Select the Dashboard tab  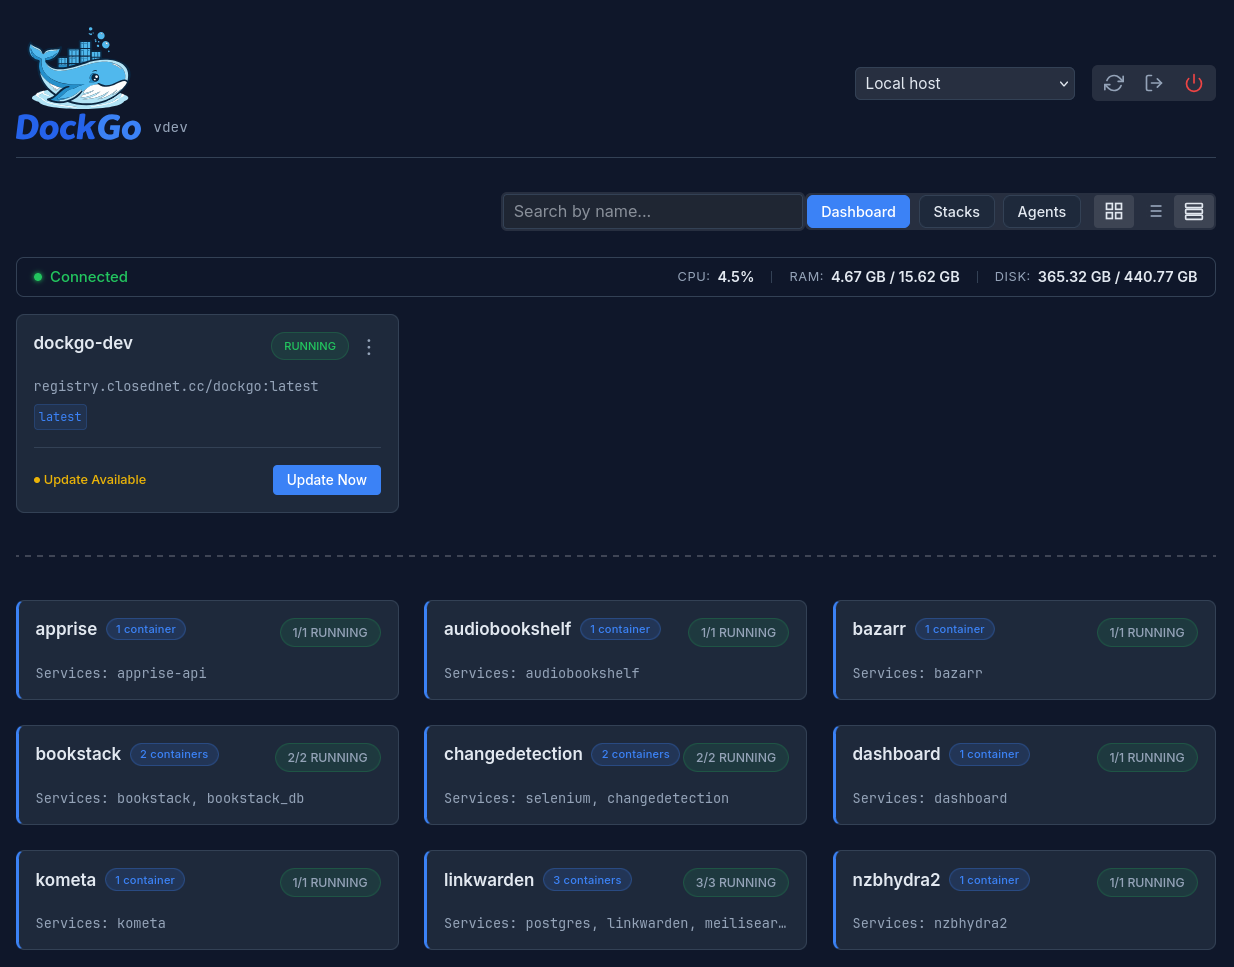(858, 211)
